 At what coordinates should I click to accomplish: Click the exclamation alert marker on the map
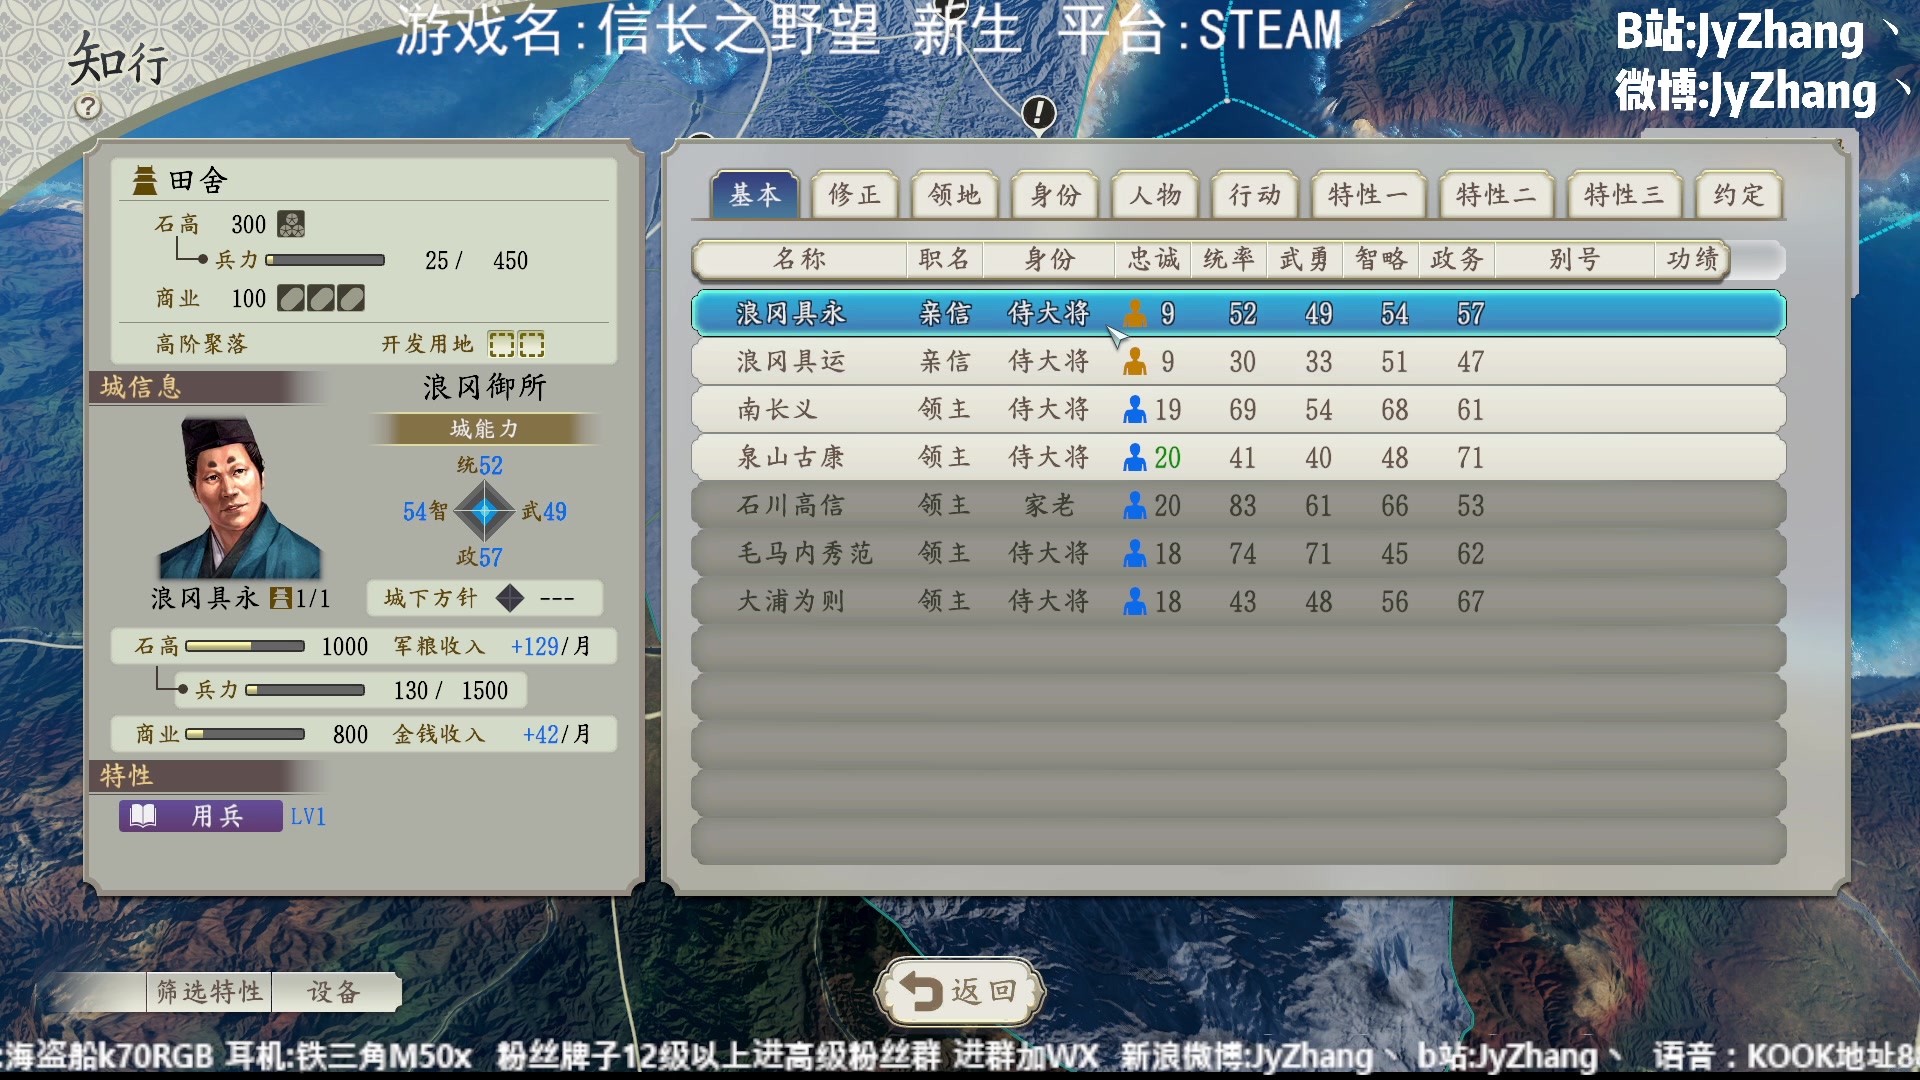[x=1039, y=112]
